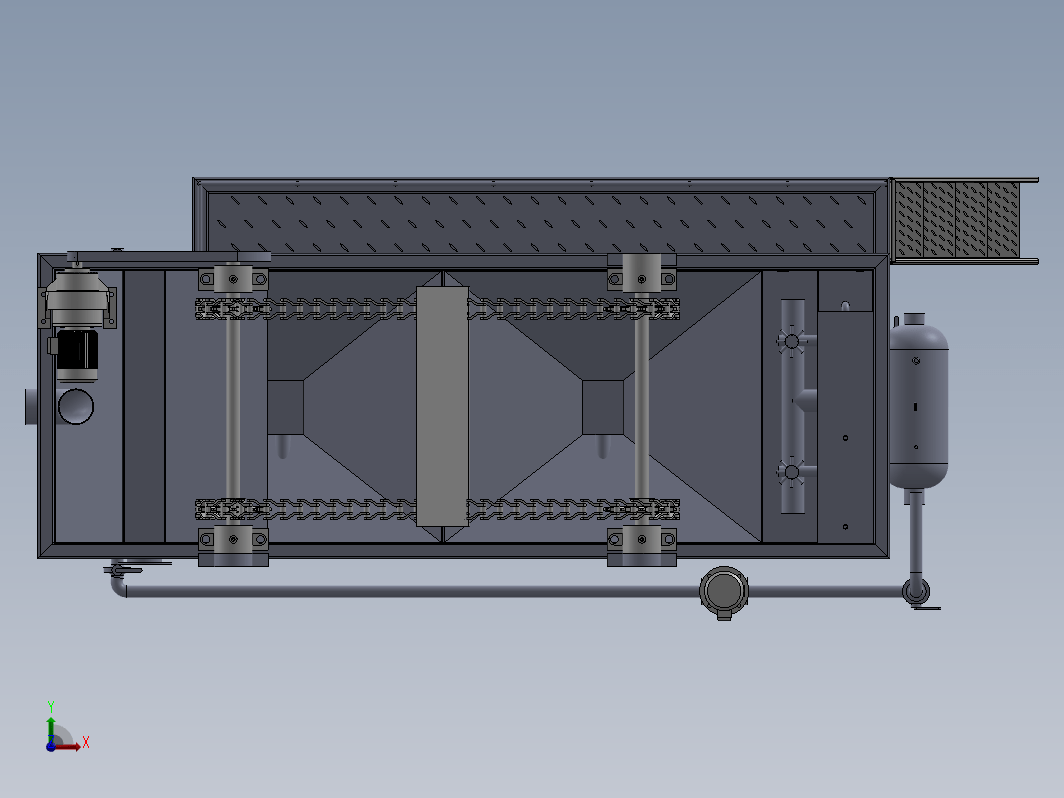Select the pressure tank on the right side
1064x798 pixels.
[x=918, y=404]
